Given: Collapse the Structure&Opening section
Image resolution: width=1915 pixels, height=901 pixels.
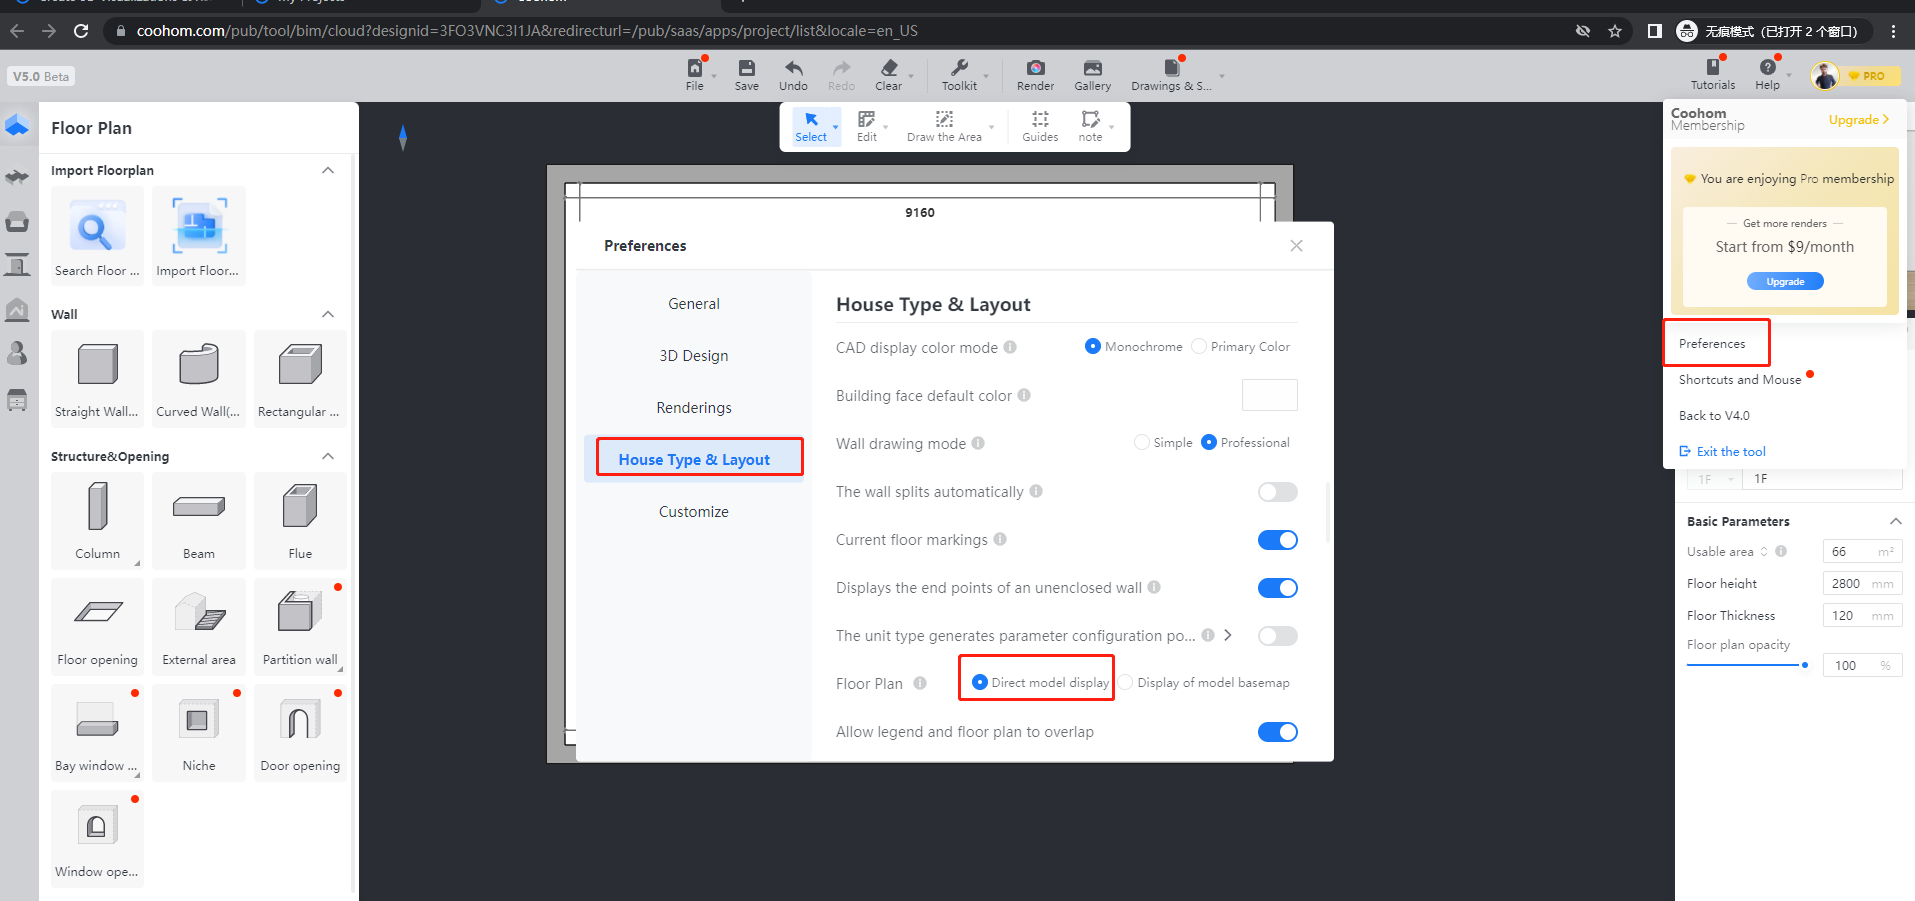Looking at the screenshot, I should pyautogui.click(x=328, y=456).
